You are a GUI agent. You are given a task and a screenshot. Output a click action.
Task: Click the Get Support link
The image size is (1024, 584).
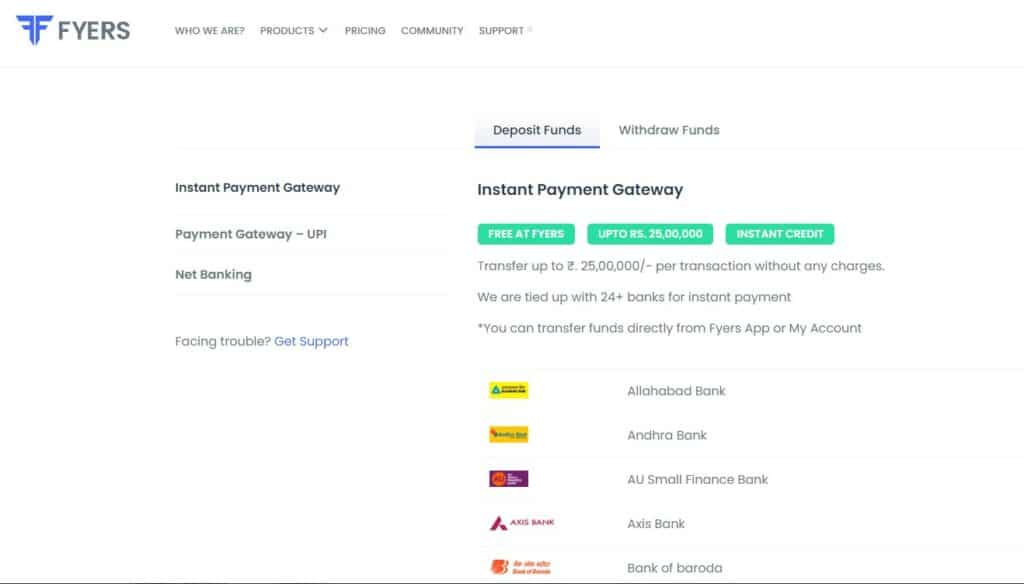tap(312, 341)
